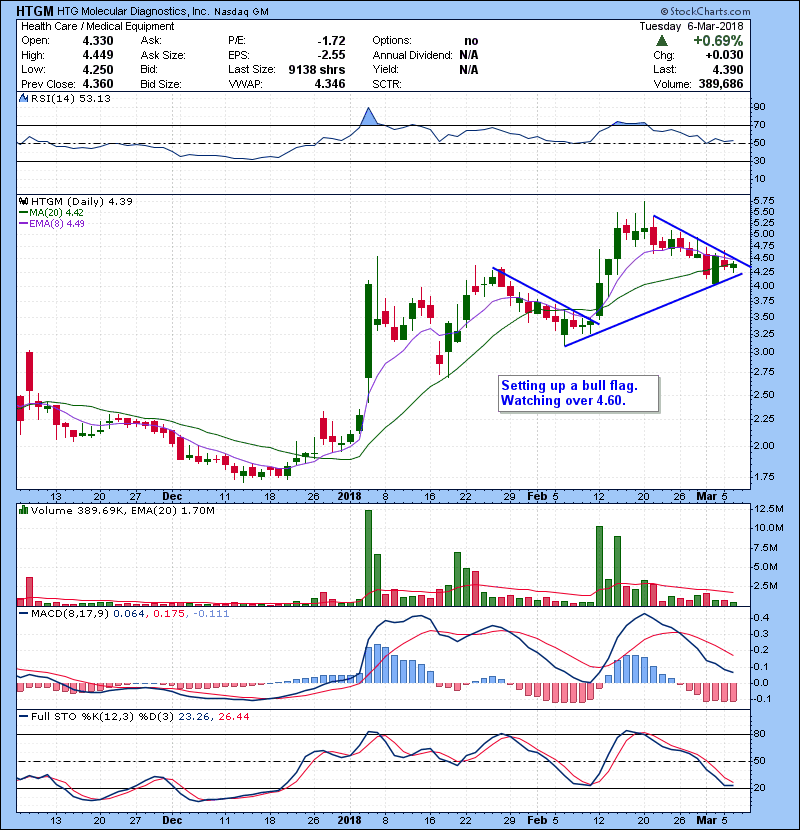Click the volume bars icon in the volume panel
Image resolution: width=800 pixels, height=830 pixels.
[23, 510]
